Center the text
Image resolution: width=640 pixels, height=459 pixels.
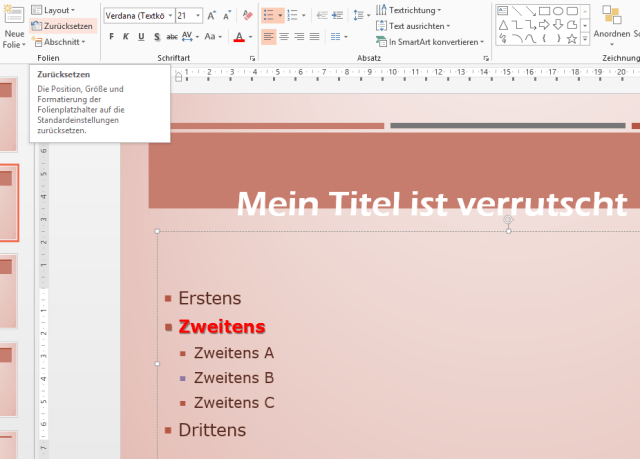coord(284,37)
